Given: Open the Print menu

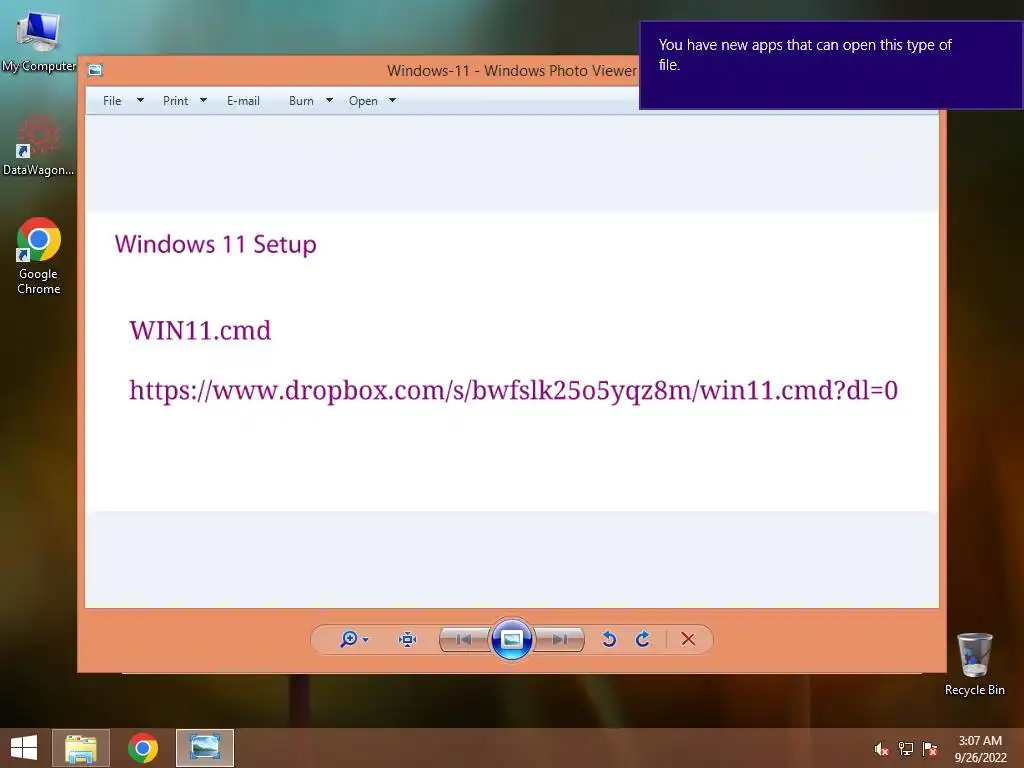Looking at the screenshot, I should click(x=176, y=101).
